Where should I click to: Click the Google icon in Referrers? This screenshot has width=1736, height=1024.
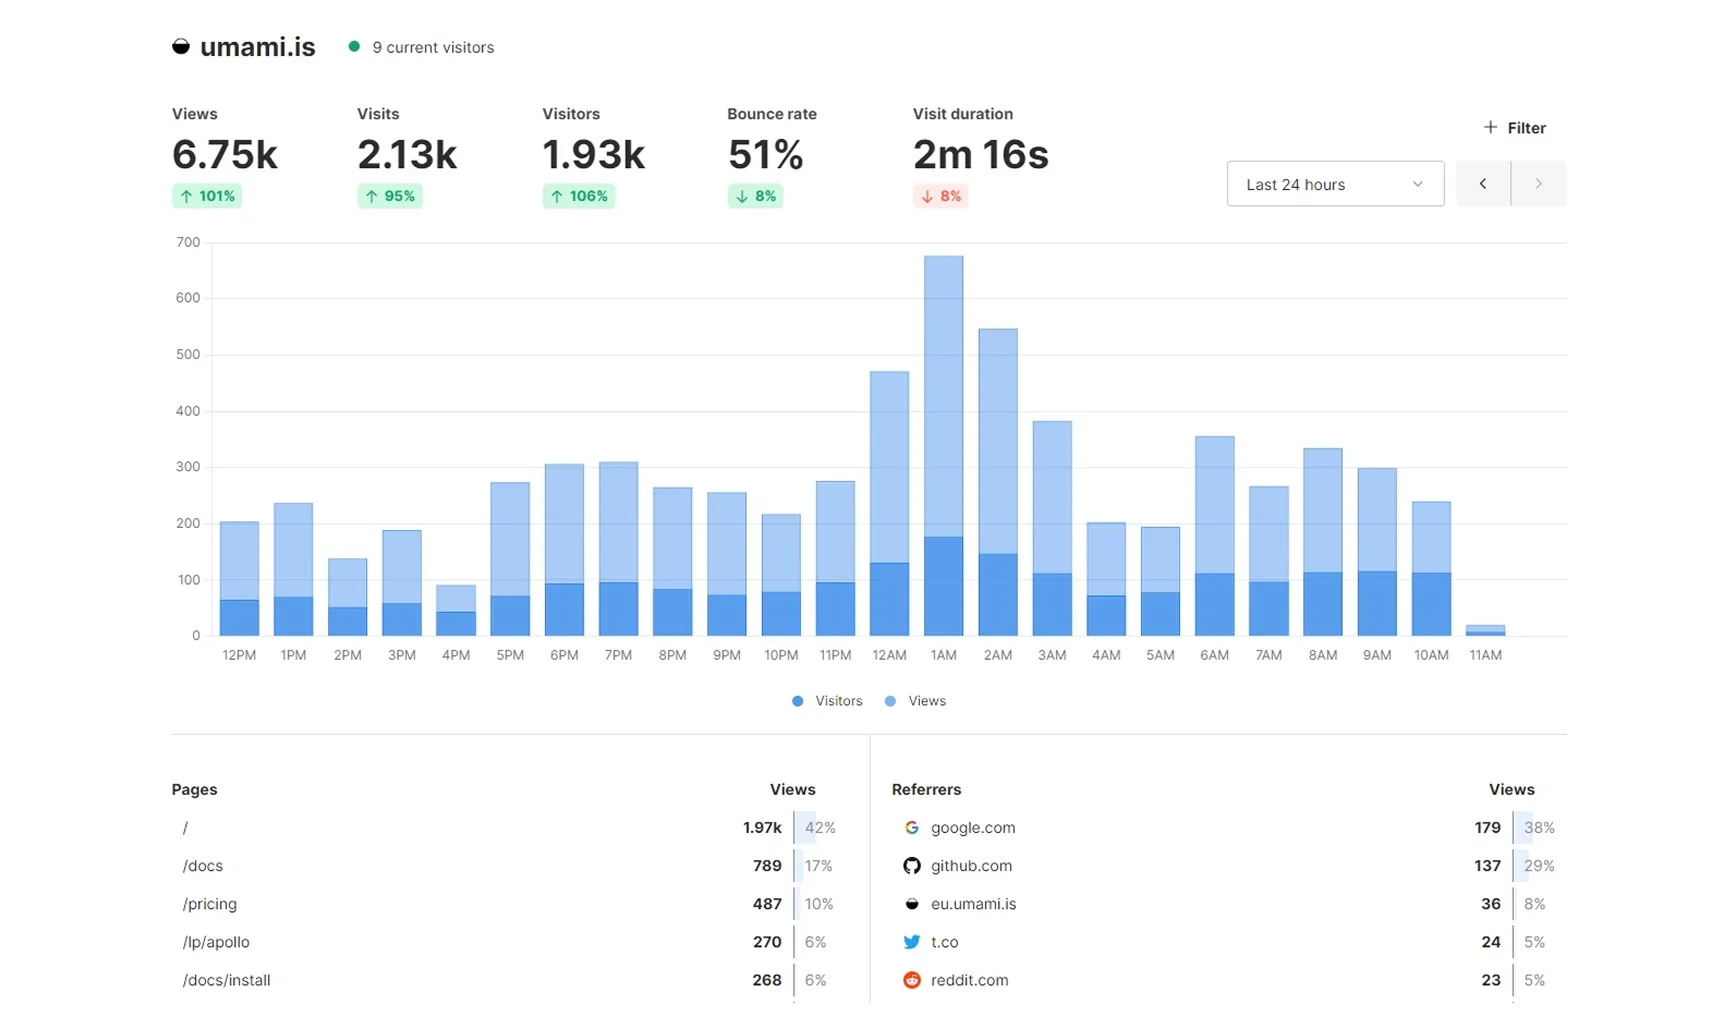coord(911,828)
